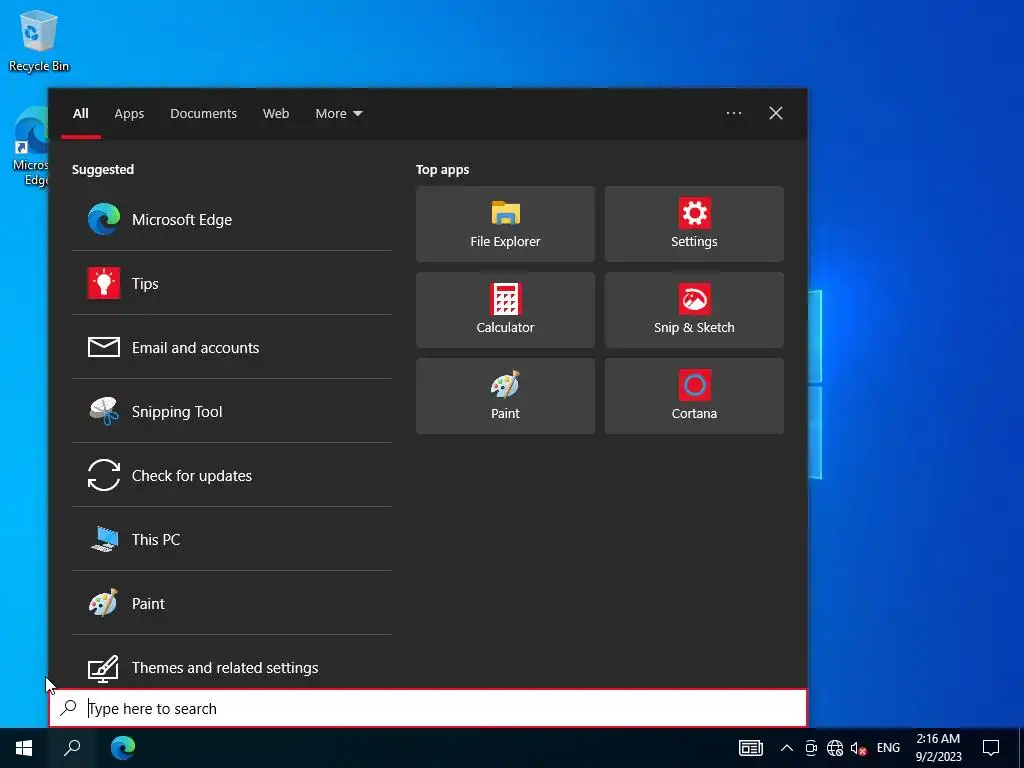
Task: Select the Recycle Bin desktop icon
Action: pos(39,41)
